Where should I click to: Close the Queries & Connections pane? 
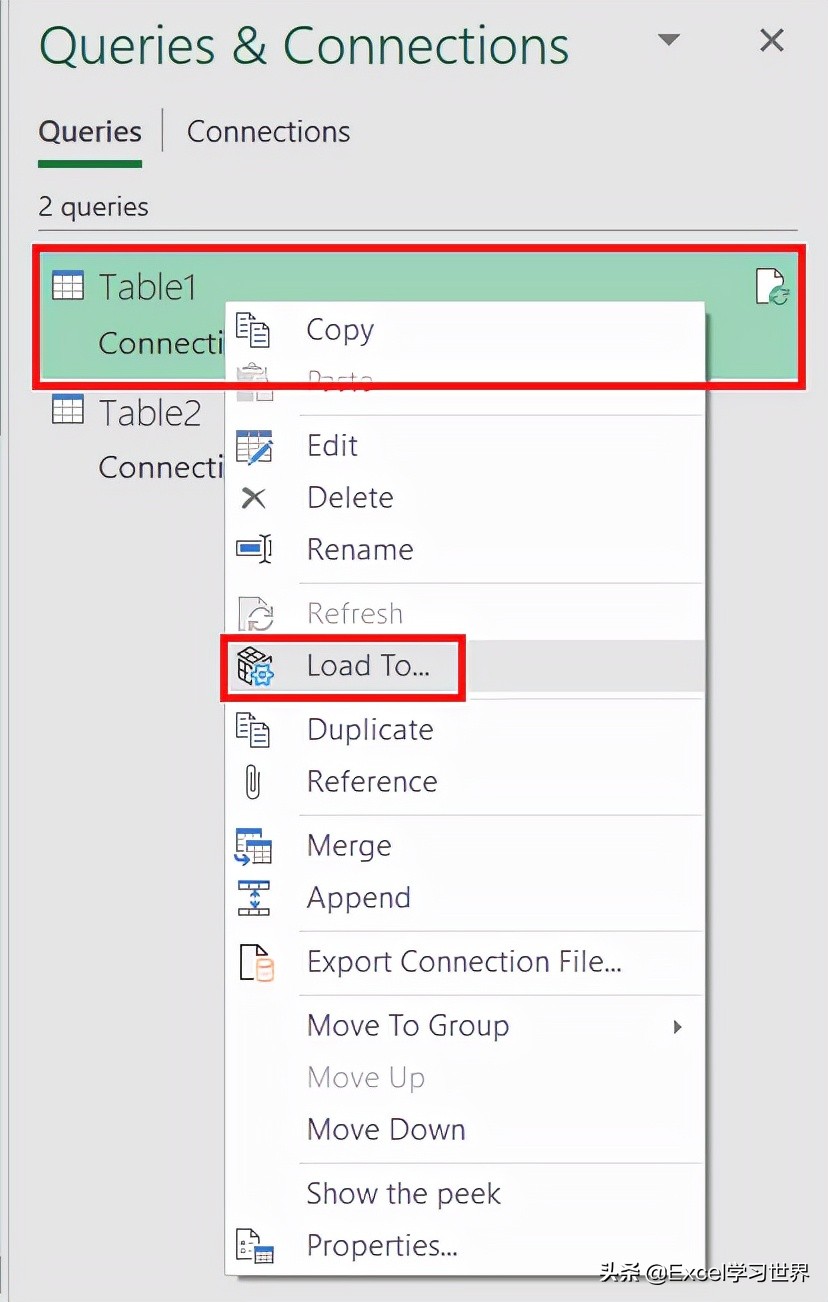point(772,41)
